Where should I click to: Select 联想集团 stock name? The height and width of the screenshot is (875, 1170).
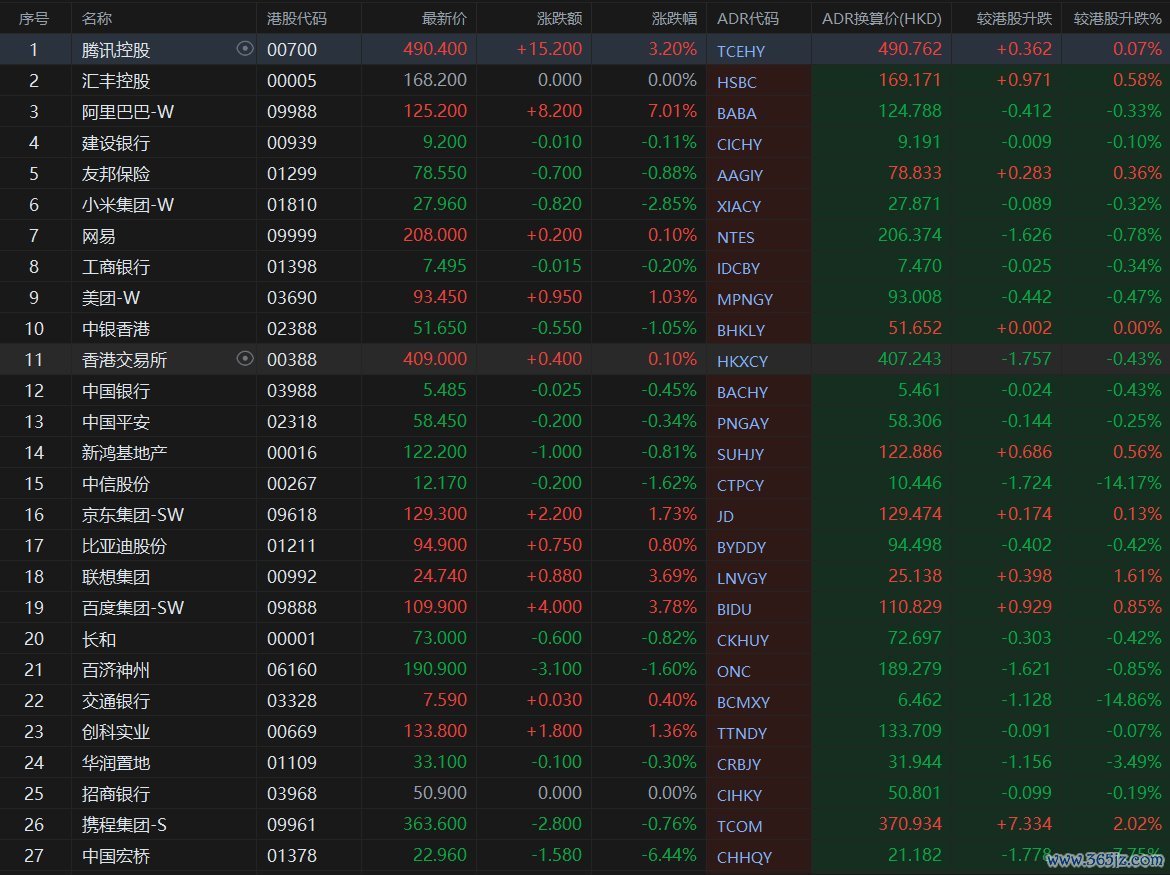(x=116, y=577)
